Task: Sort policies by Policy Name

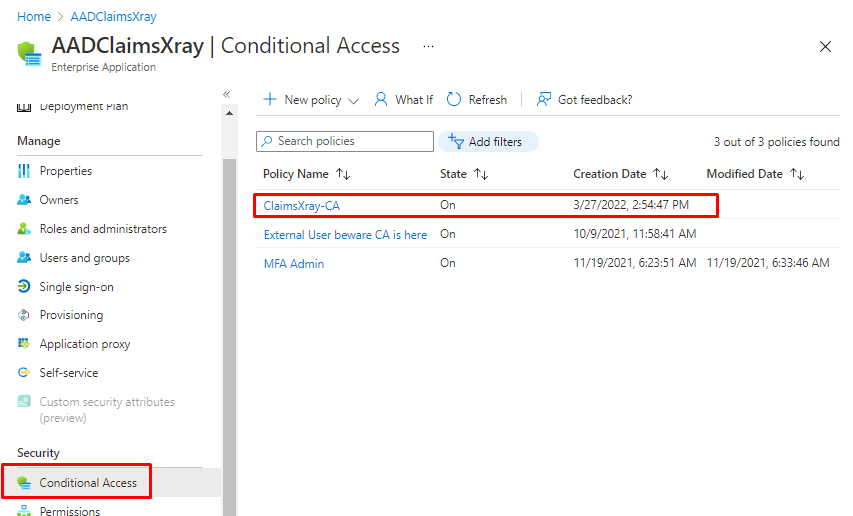Action: [x=343, y=174]
